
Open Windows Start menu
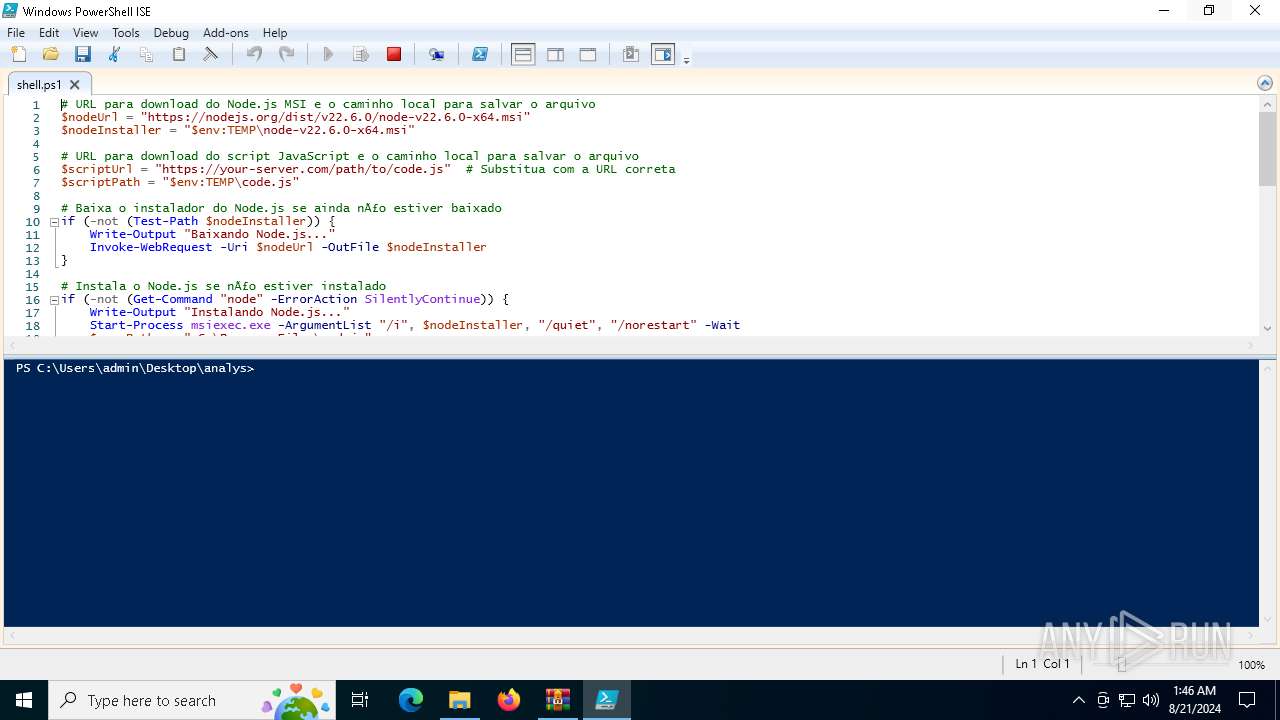[x=24, y=700]
